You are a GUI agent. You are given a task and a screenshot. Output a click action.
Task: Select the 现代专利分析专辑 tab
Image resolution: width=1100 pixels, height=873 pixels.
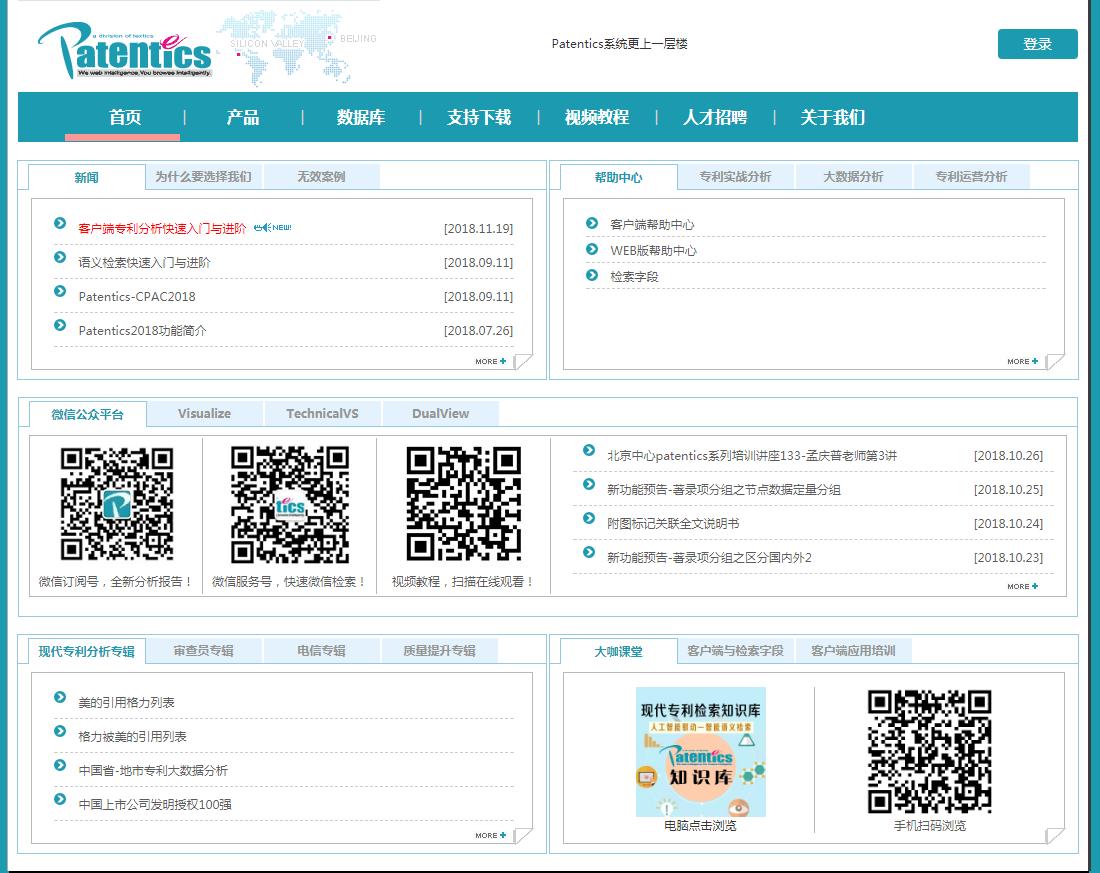tap(86, 651)
